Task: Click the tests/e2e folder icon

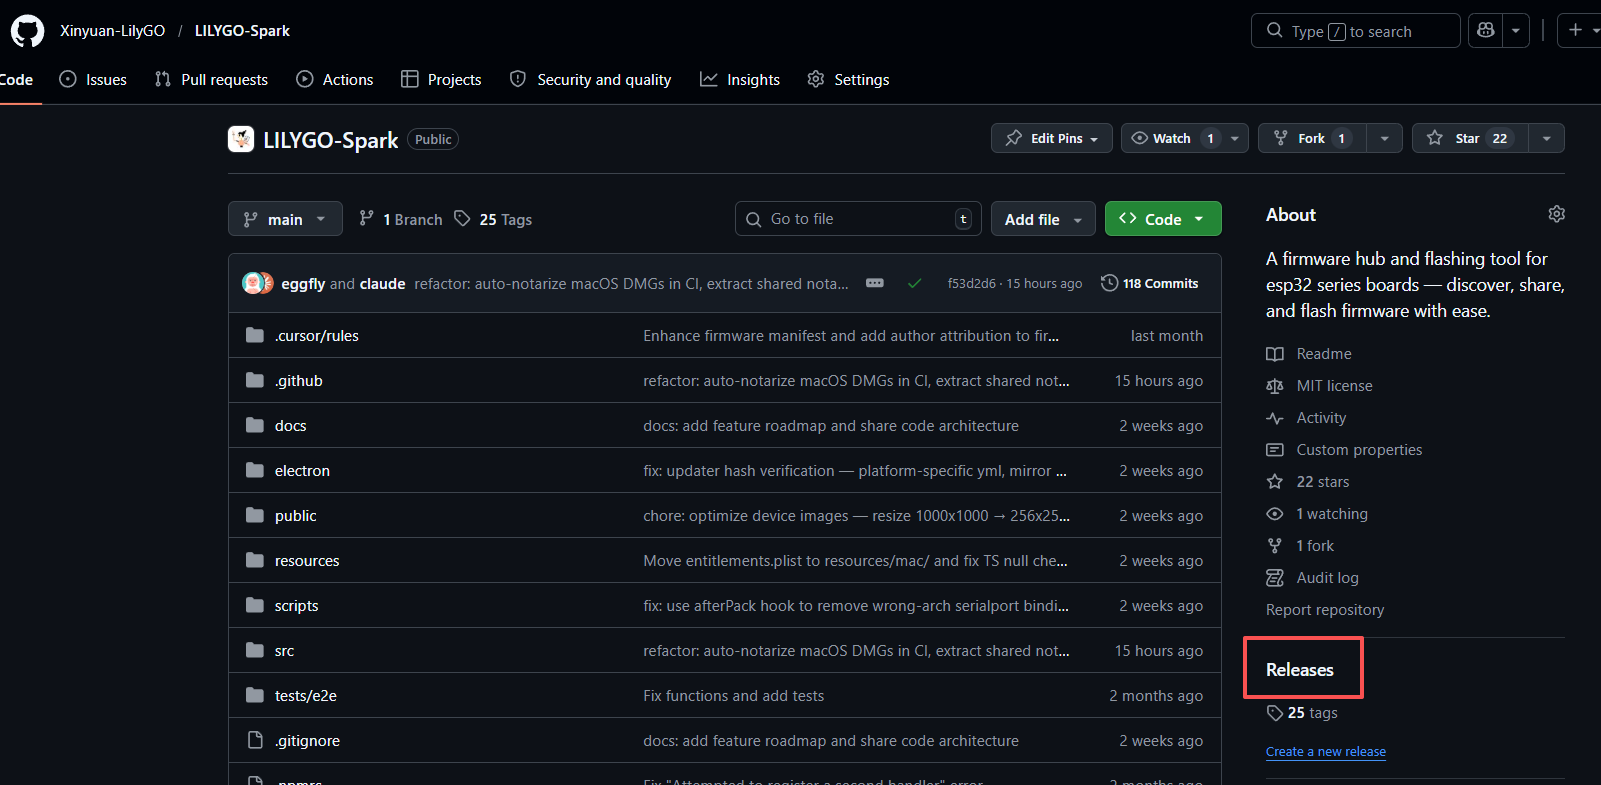Action: [x=255, y=695]
